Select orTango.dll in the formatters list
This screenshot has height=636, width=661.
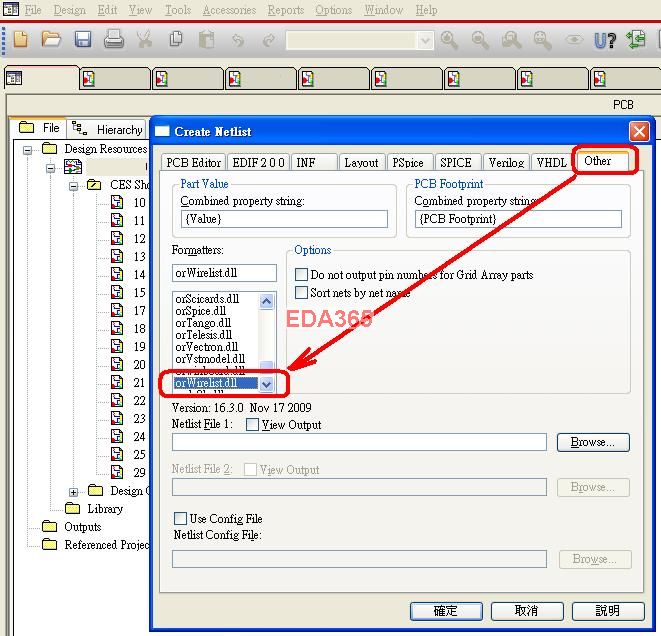[203, 323]
